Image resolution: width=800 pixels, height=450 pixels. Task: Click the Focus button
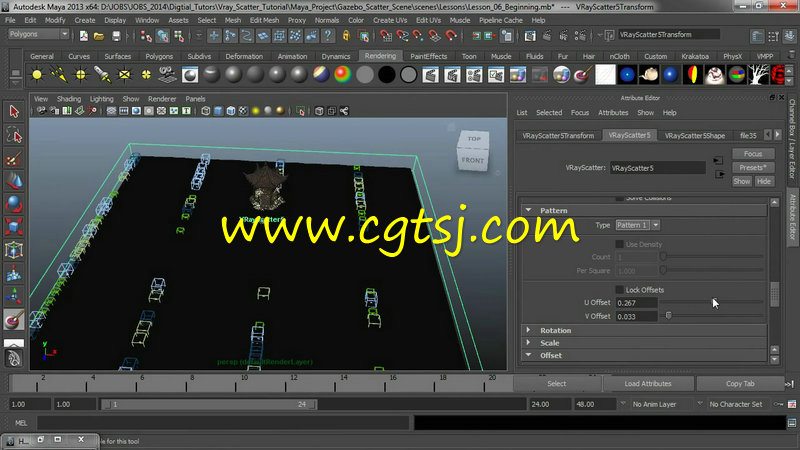[x=753, y=154]
